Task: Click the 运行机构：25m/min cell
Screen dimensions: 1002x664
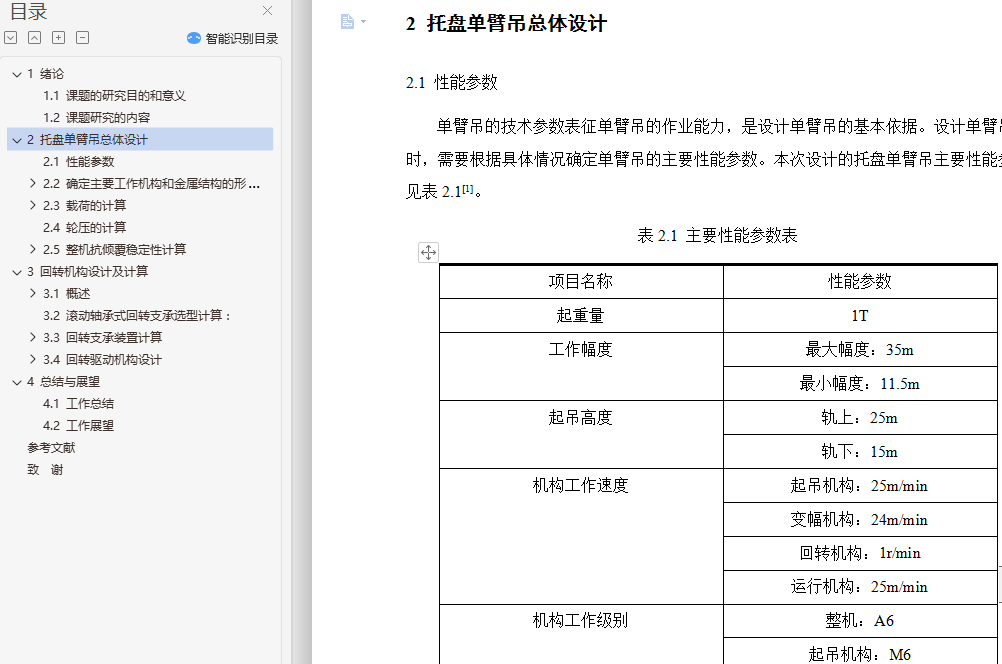Action: click(x=860, y=587)
